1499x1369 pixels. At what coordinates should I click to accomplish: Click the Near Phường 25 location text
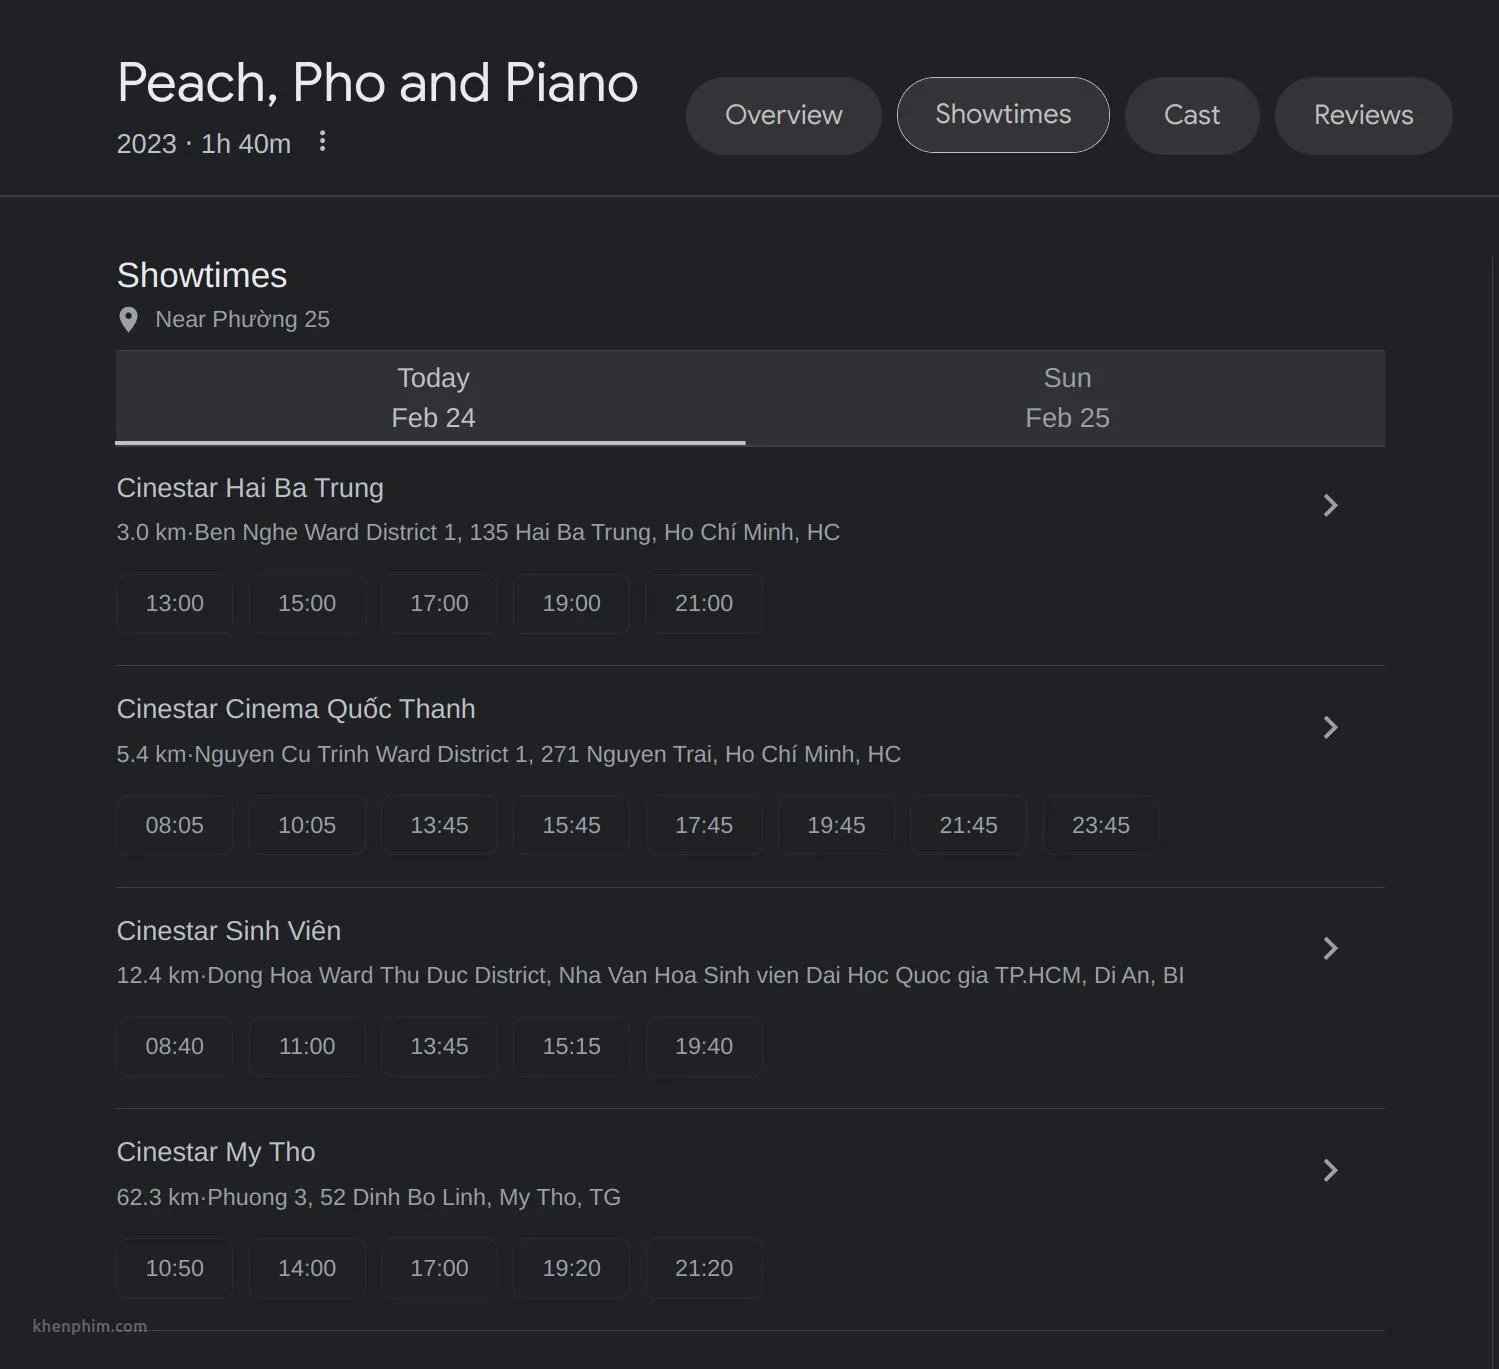coord(242,320)
